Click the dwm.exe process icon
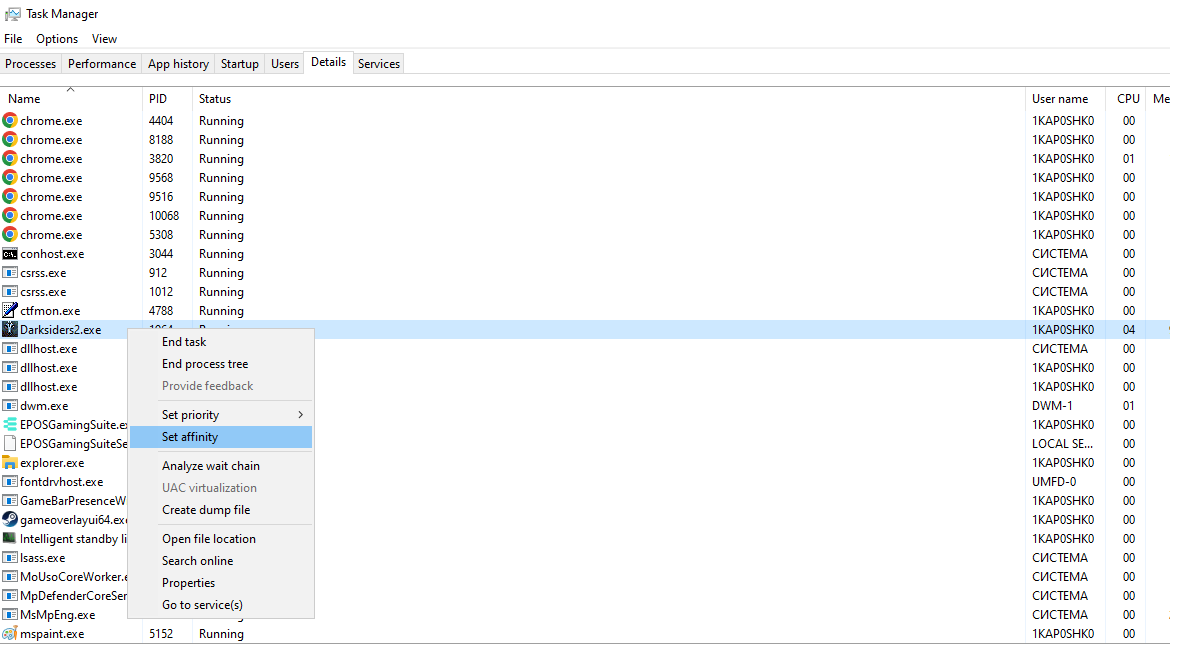This screenshot has height=646, width=1192. pos(10,405)
